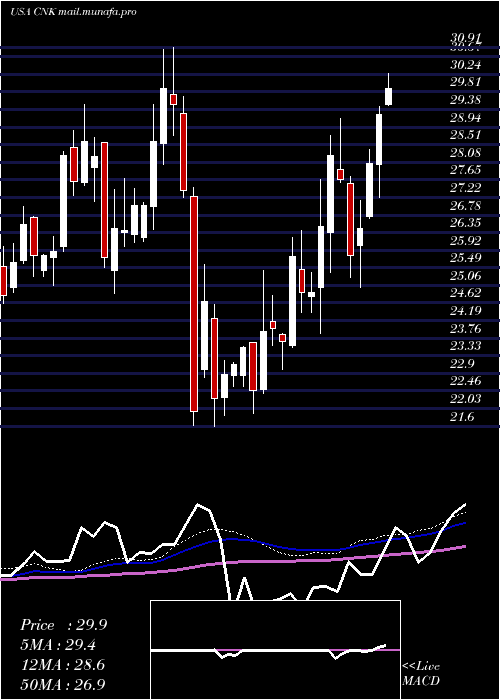Select the 30.24 price axis label
The image size is (500, 700).
coord(466,65)
